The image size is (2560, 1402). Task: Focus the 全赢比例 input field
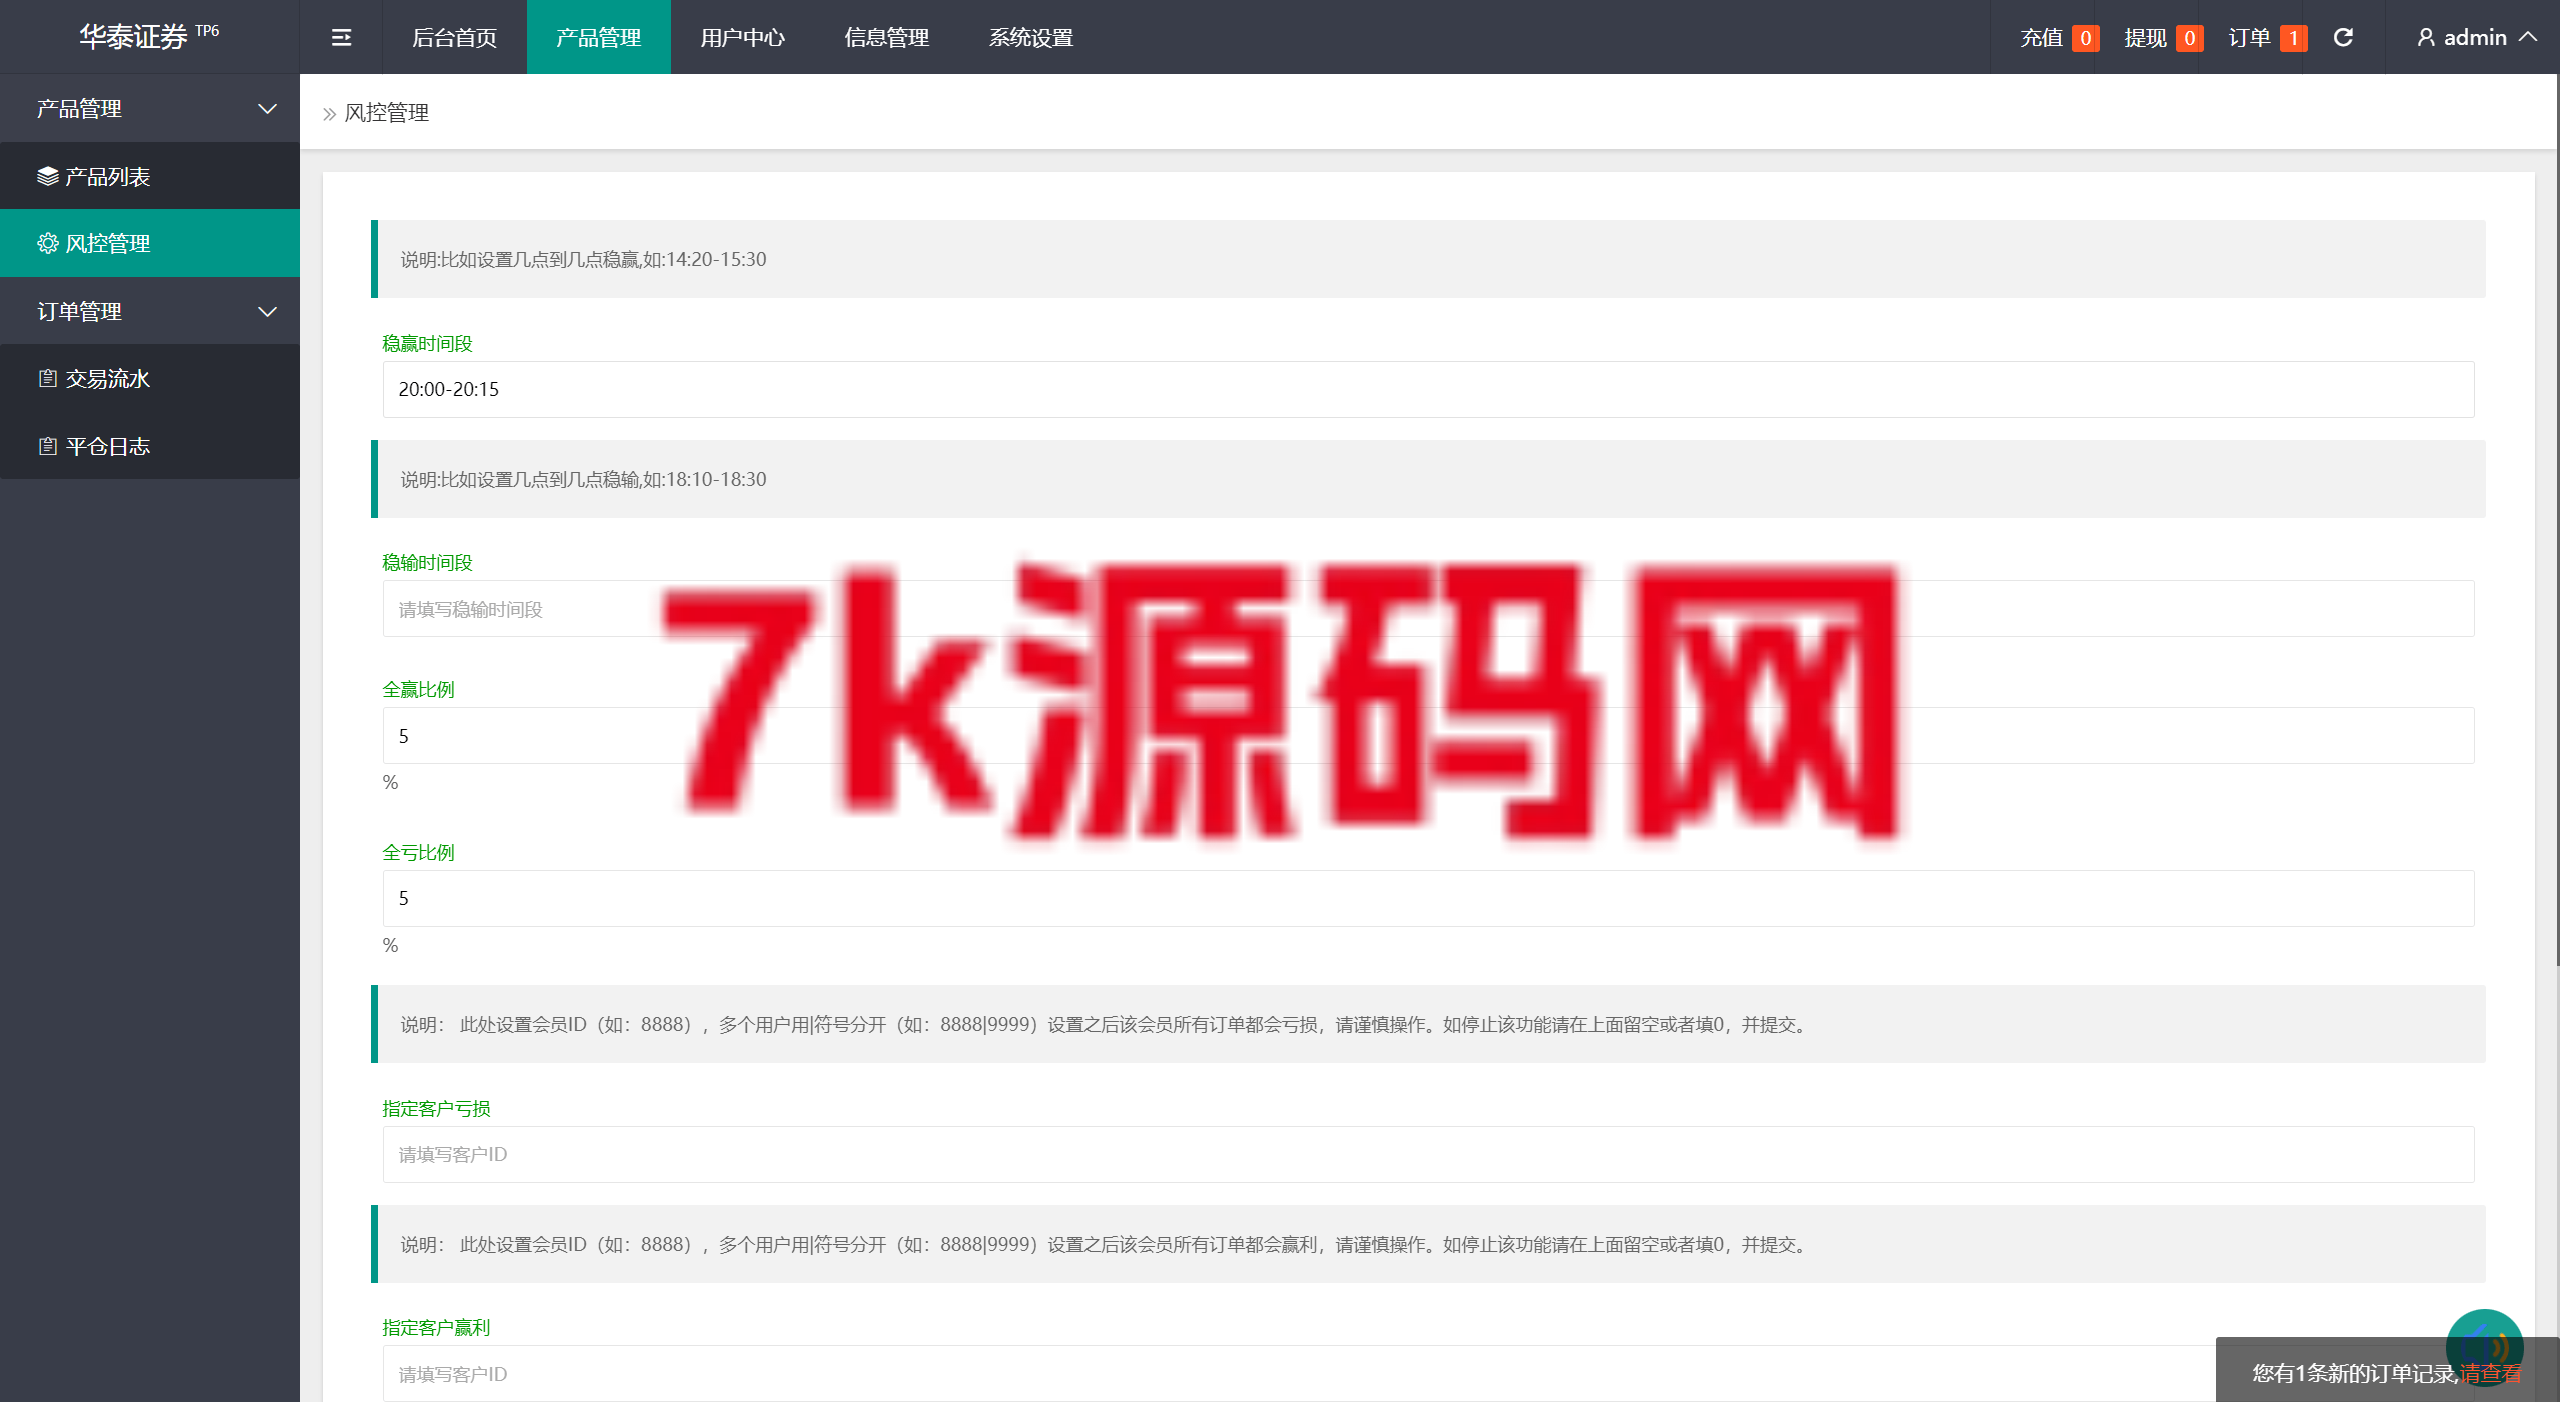coord(1428,736)
